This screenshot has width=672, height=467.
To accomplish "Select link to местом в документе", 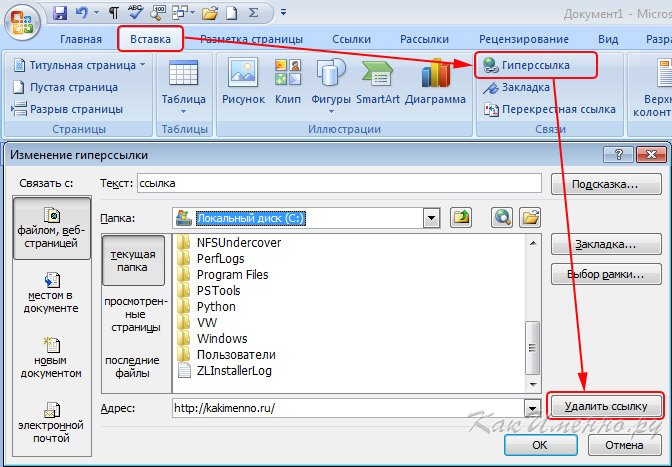I will [x=51, y=293].
